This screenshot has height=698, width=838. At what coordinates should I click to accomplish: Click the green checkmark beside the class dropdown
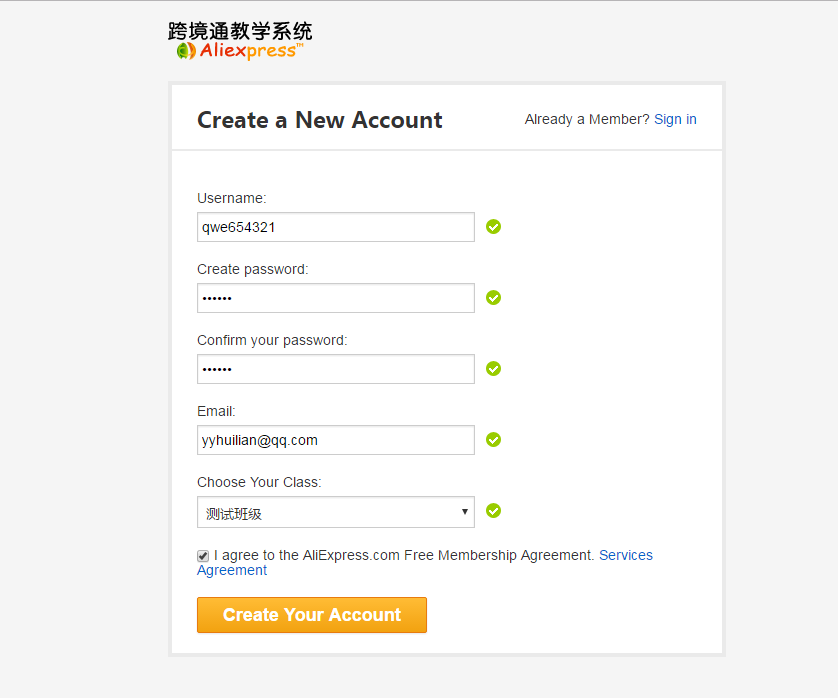493,511
